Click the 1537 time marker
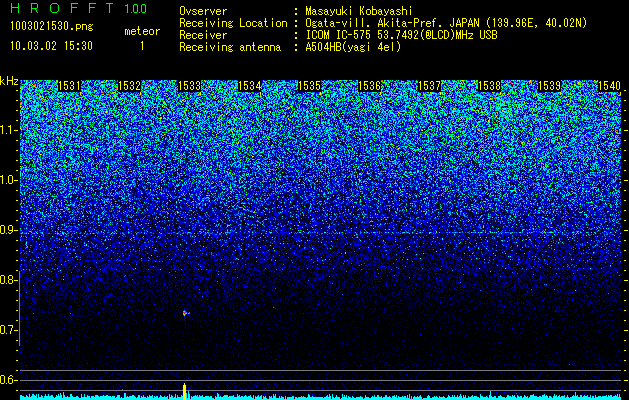Screen dimensions: 629x400 tap(429, 86)
